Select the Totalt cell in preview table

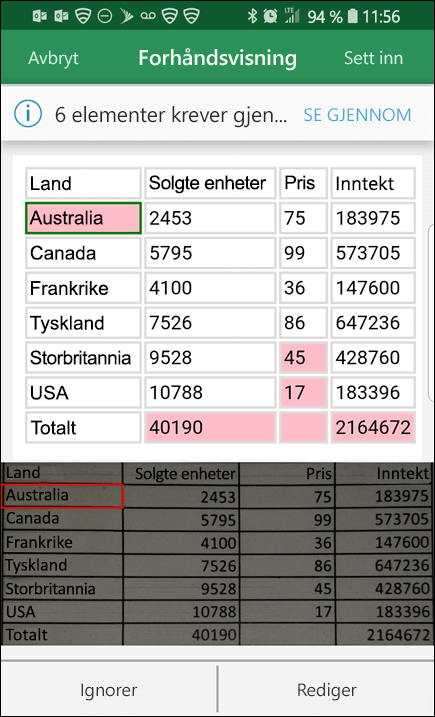point(83,428)
